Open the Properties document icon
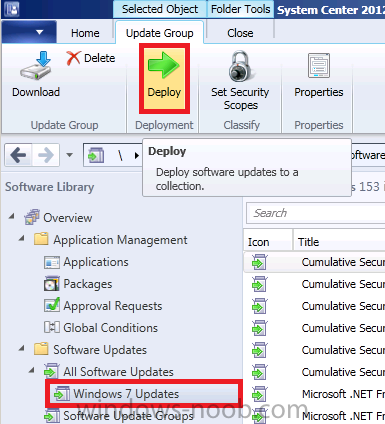 (319, 65)
